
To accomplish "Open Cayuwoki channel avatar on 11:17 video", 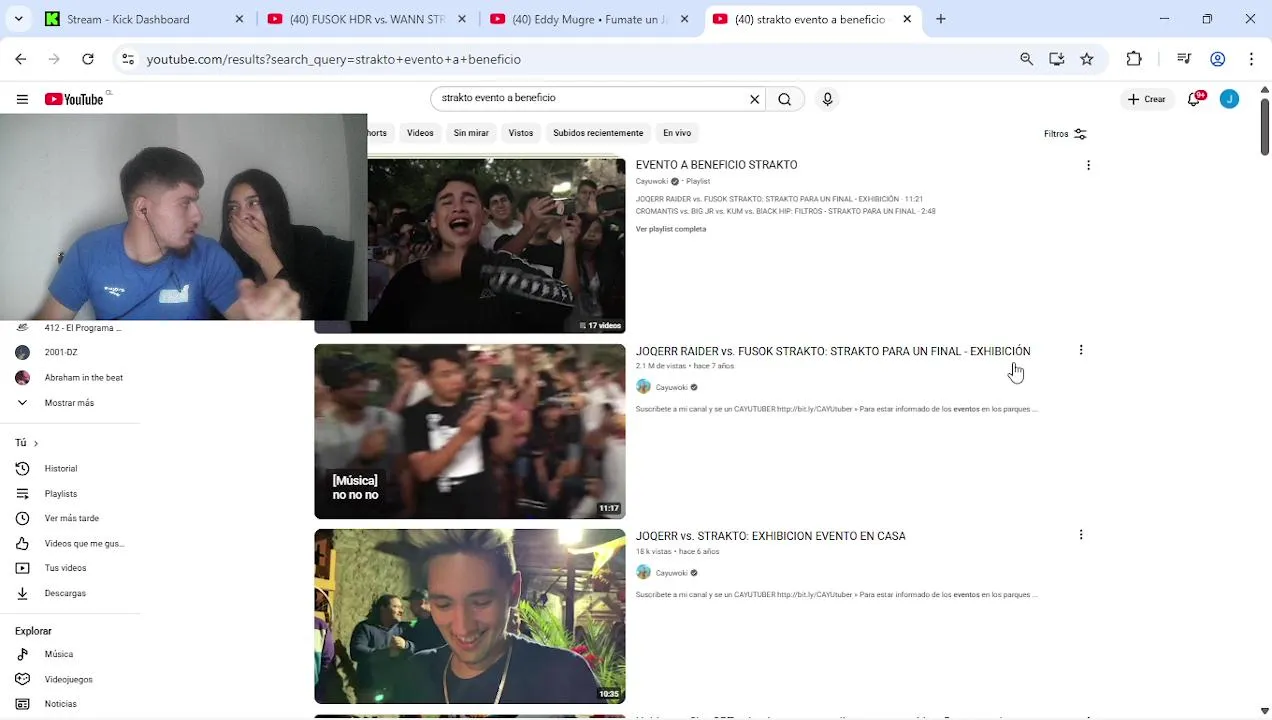I will (x=643, y=387).
